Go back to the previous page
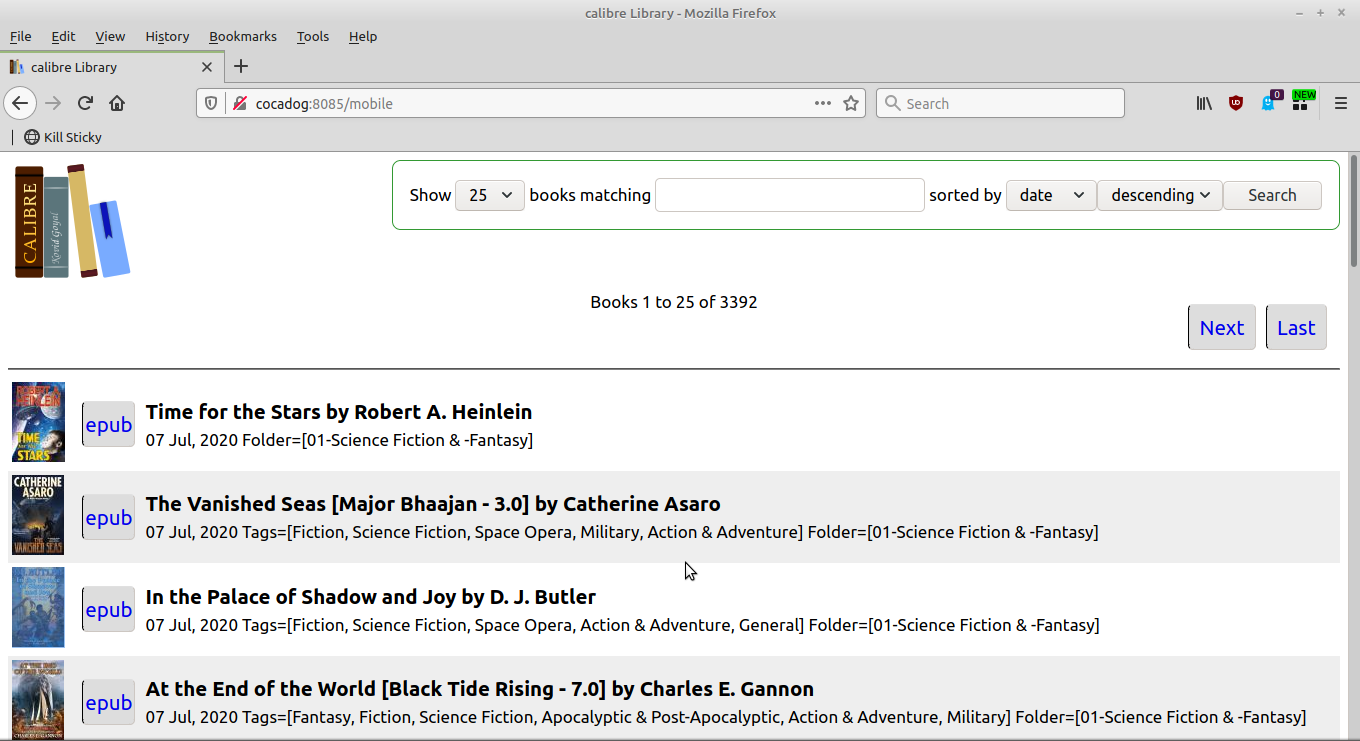 20,103
